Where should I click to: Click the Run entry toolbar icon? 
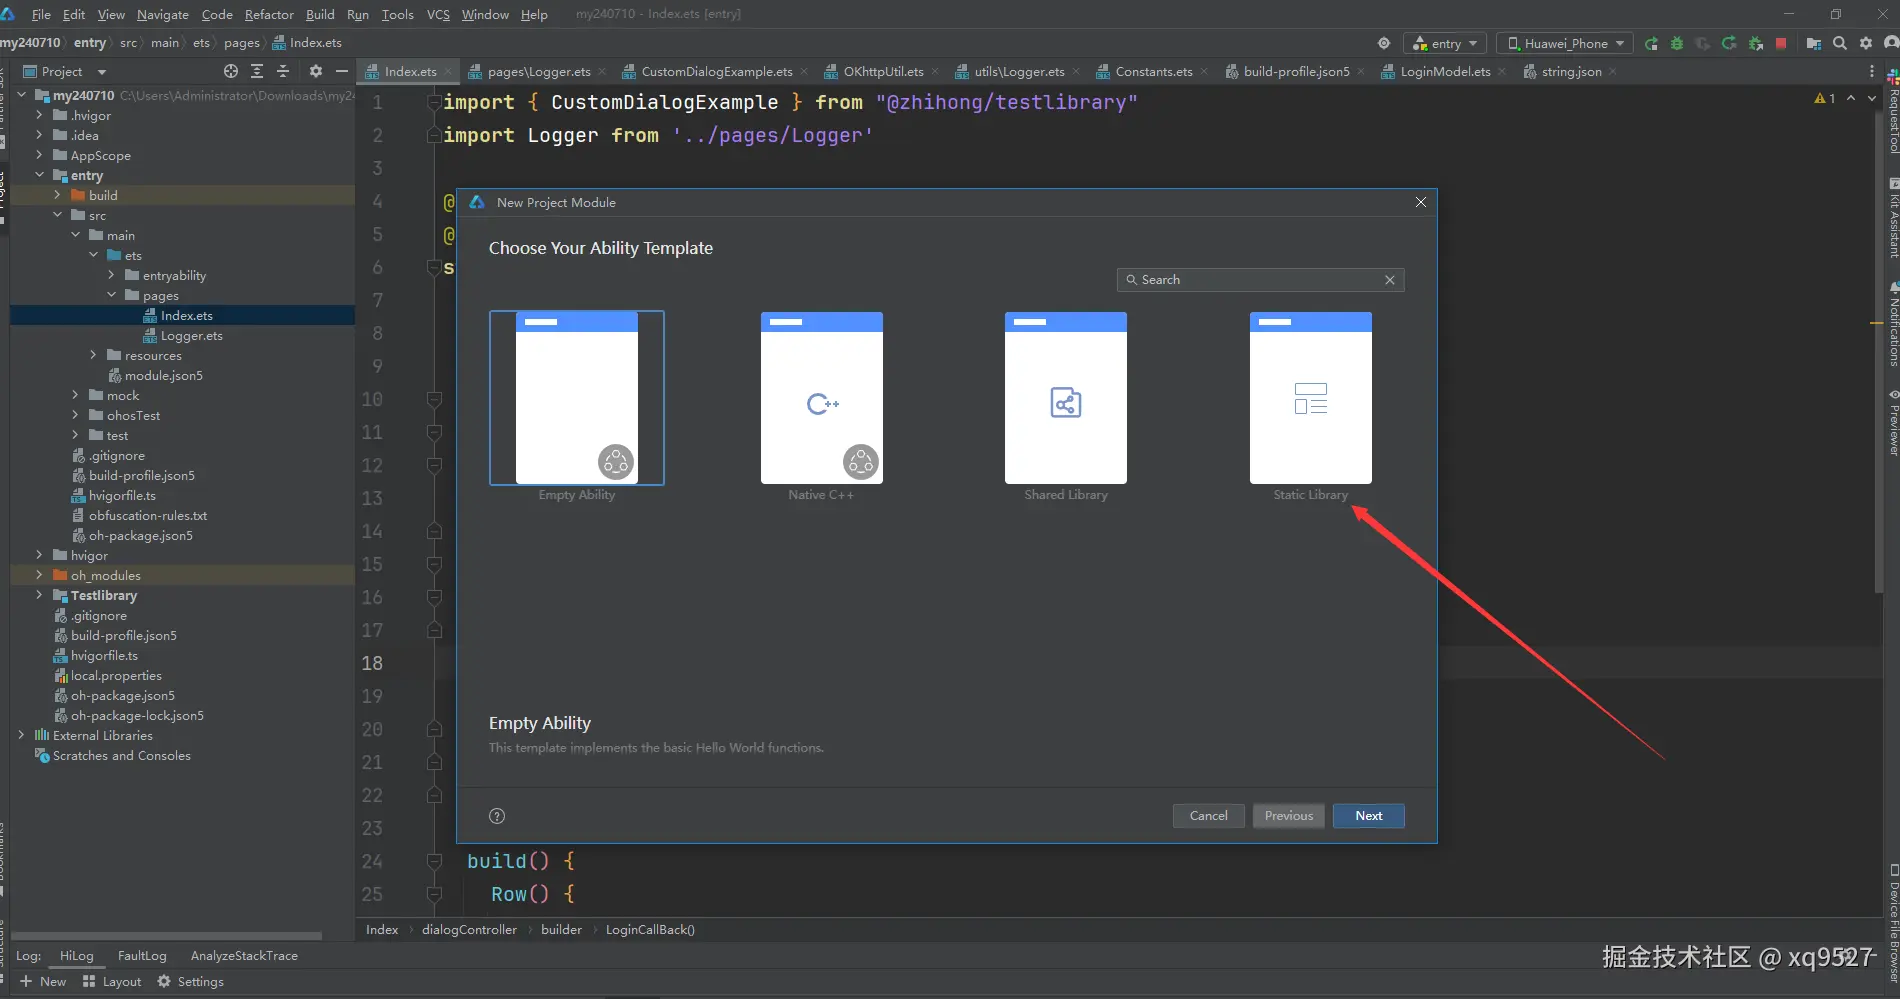pos(1651,43)
